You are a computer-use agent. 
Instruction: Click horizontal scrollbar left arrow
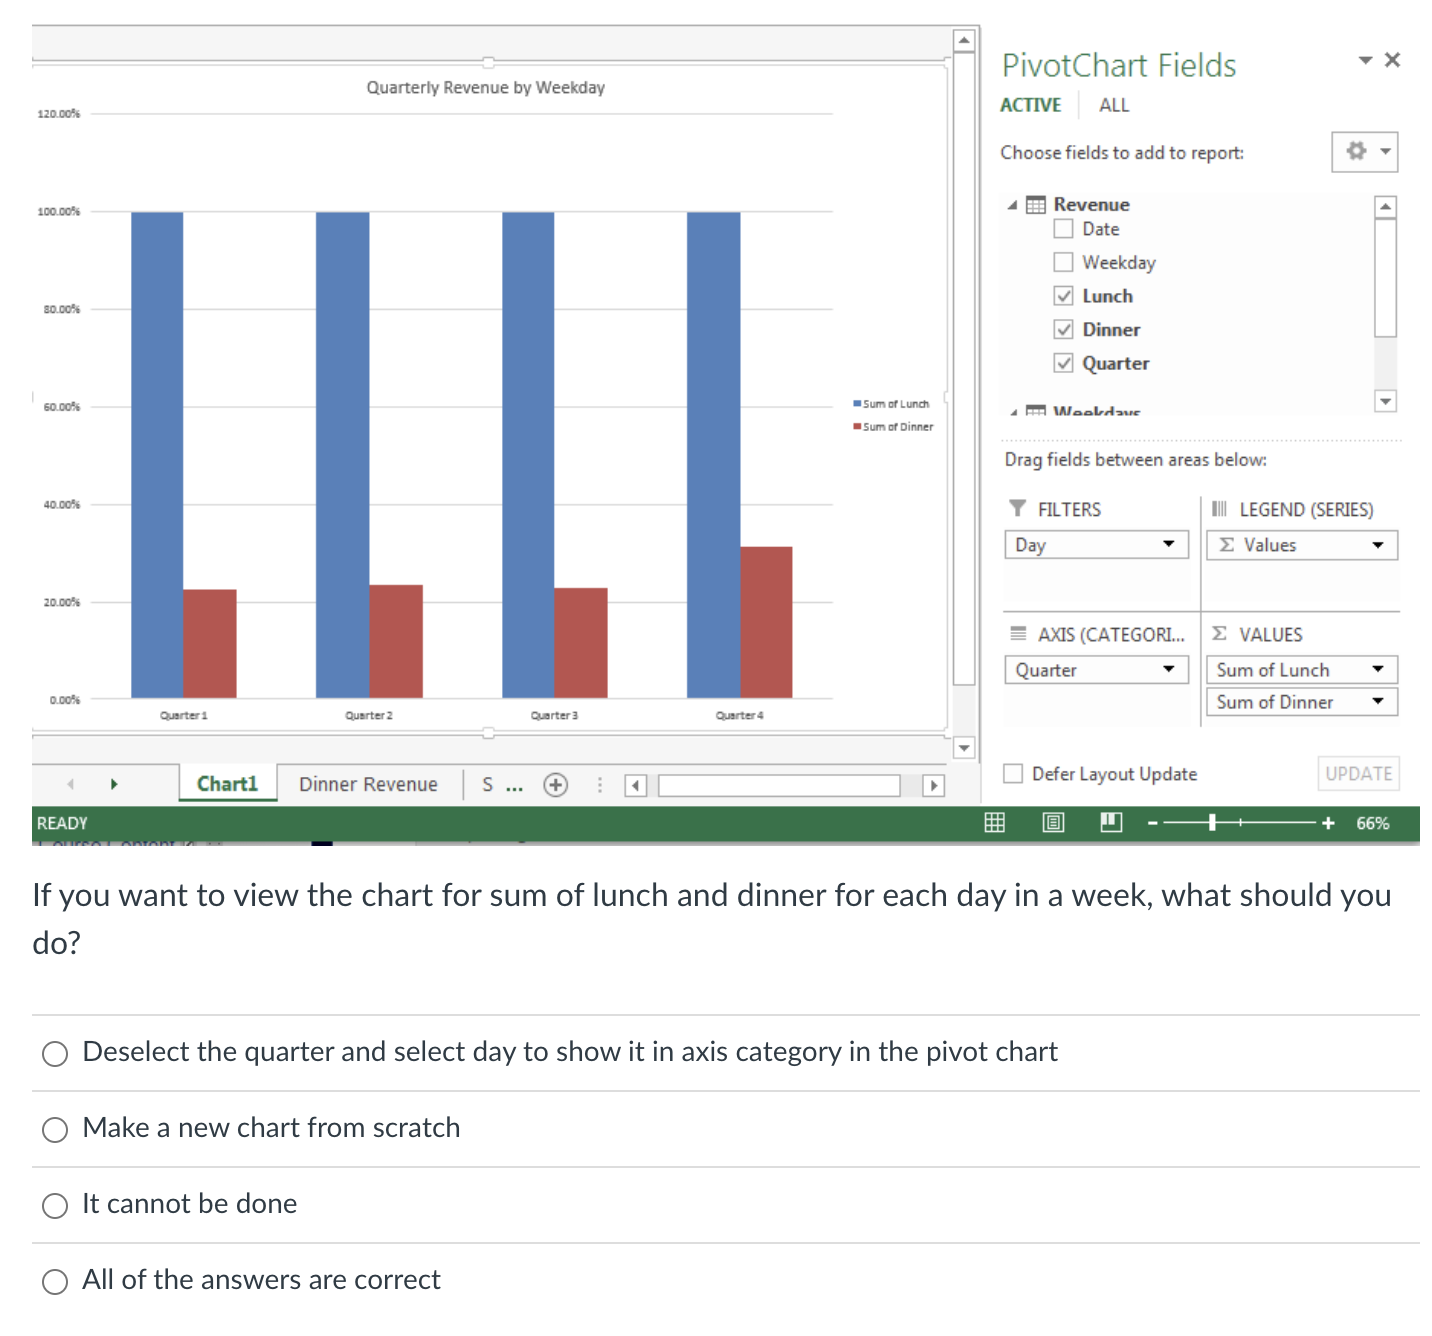tap(635, 785)
